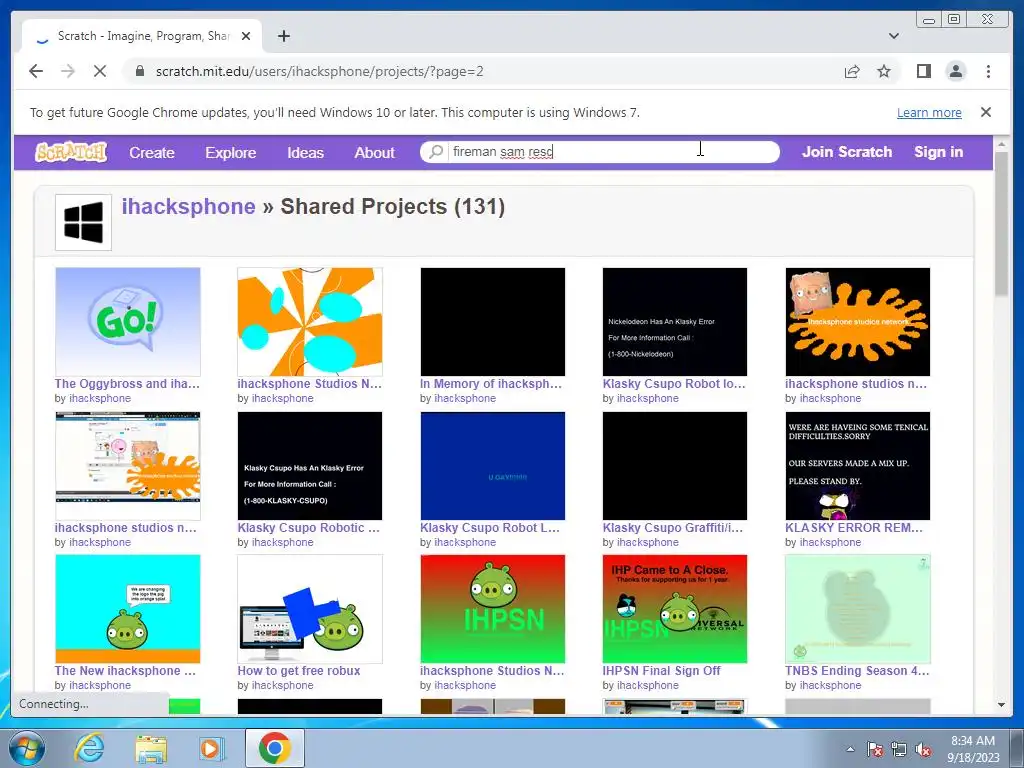Click Sign in
This screenshot has width=1024, height=768.
pos(938,152)
